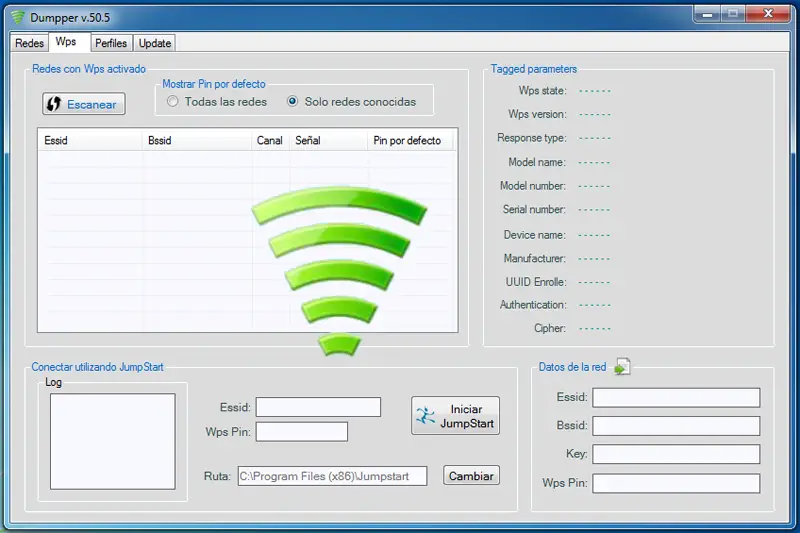800x533 pixels.
Task: Click the Device name label
Action: click(x=535, y=235)
